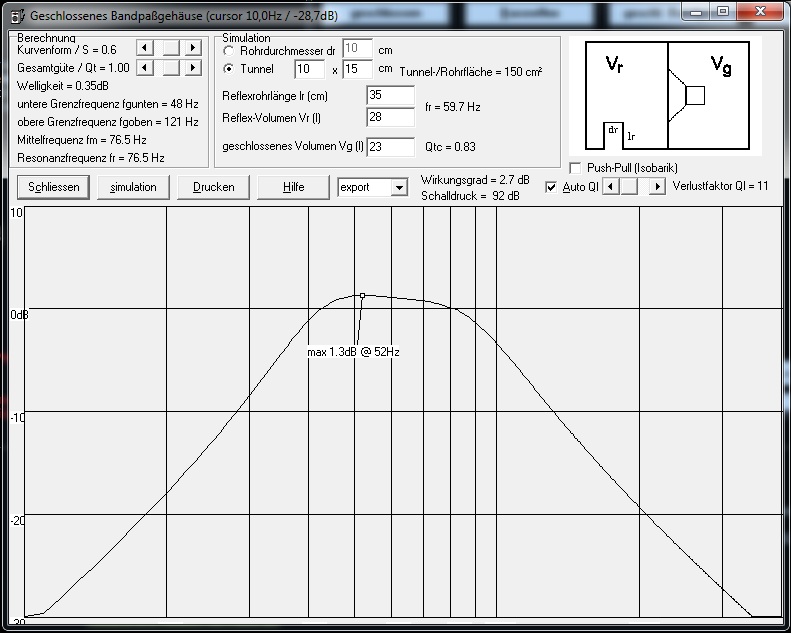Decrease Verlustfaktor Ql with left arrow
The image size is (791, 633).
click(x=609, y=187)
